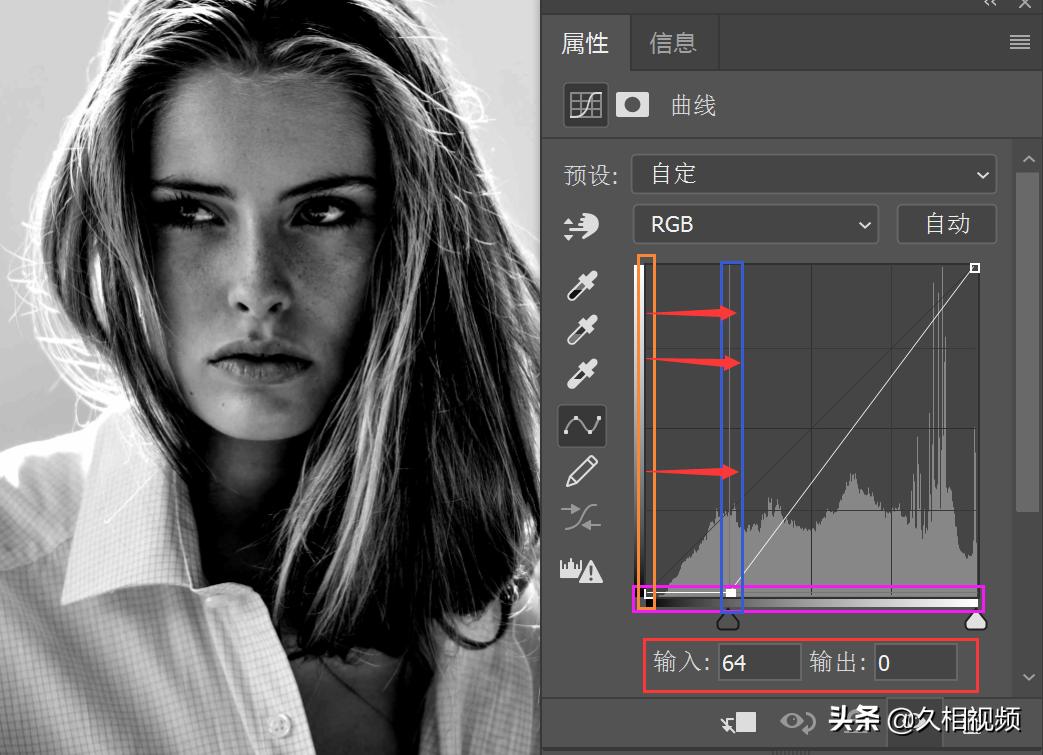Select the black point eyedropper

pyautogui.click(x=582, y=285)
